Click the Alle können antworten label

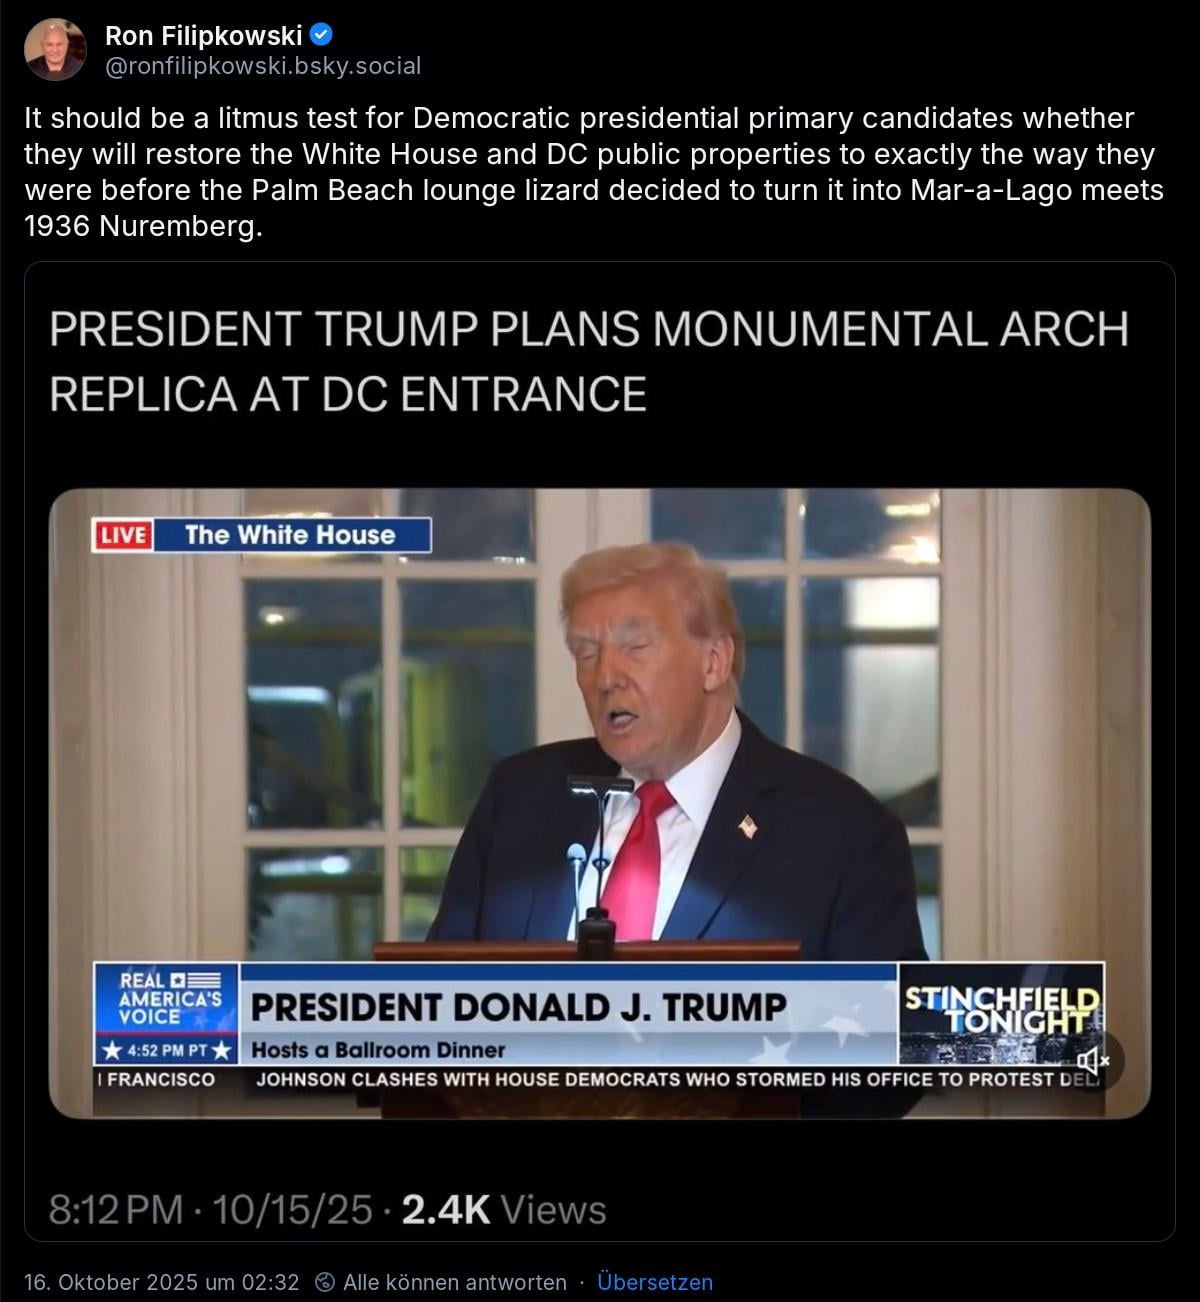point(455,1282)
